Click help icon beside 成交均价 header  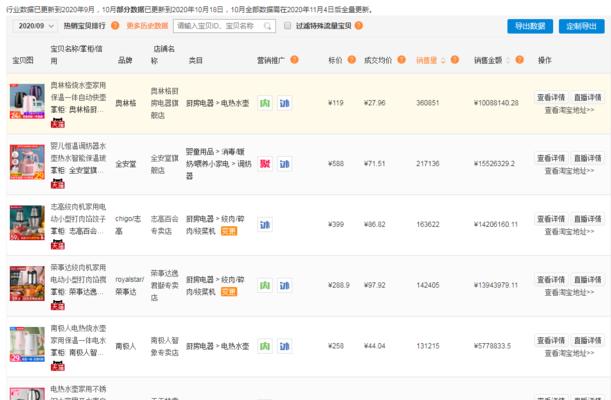pyautogui.click(x=401, y=60)
